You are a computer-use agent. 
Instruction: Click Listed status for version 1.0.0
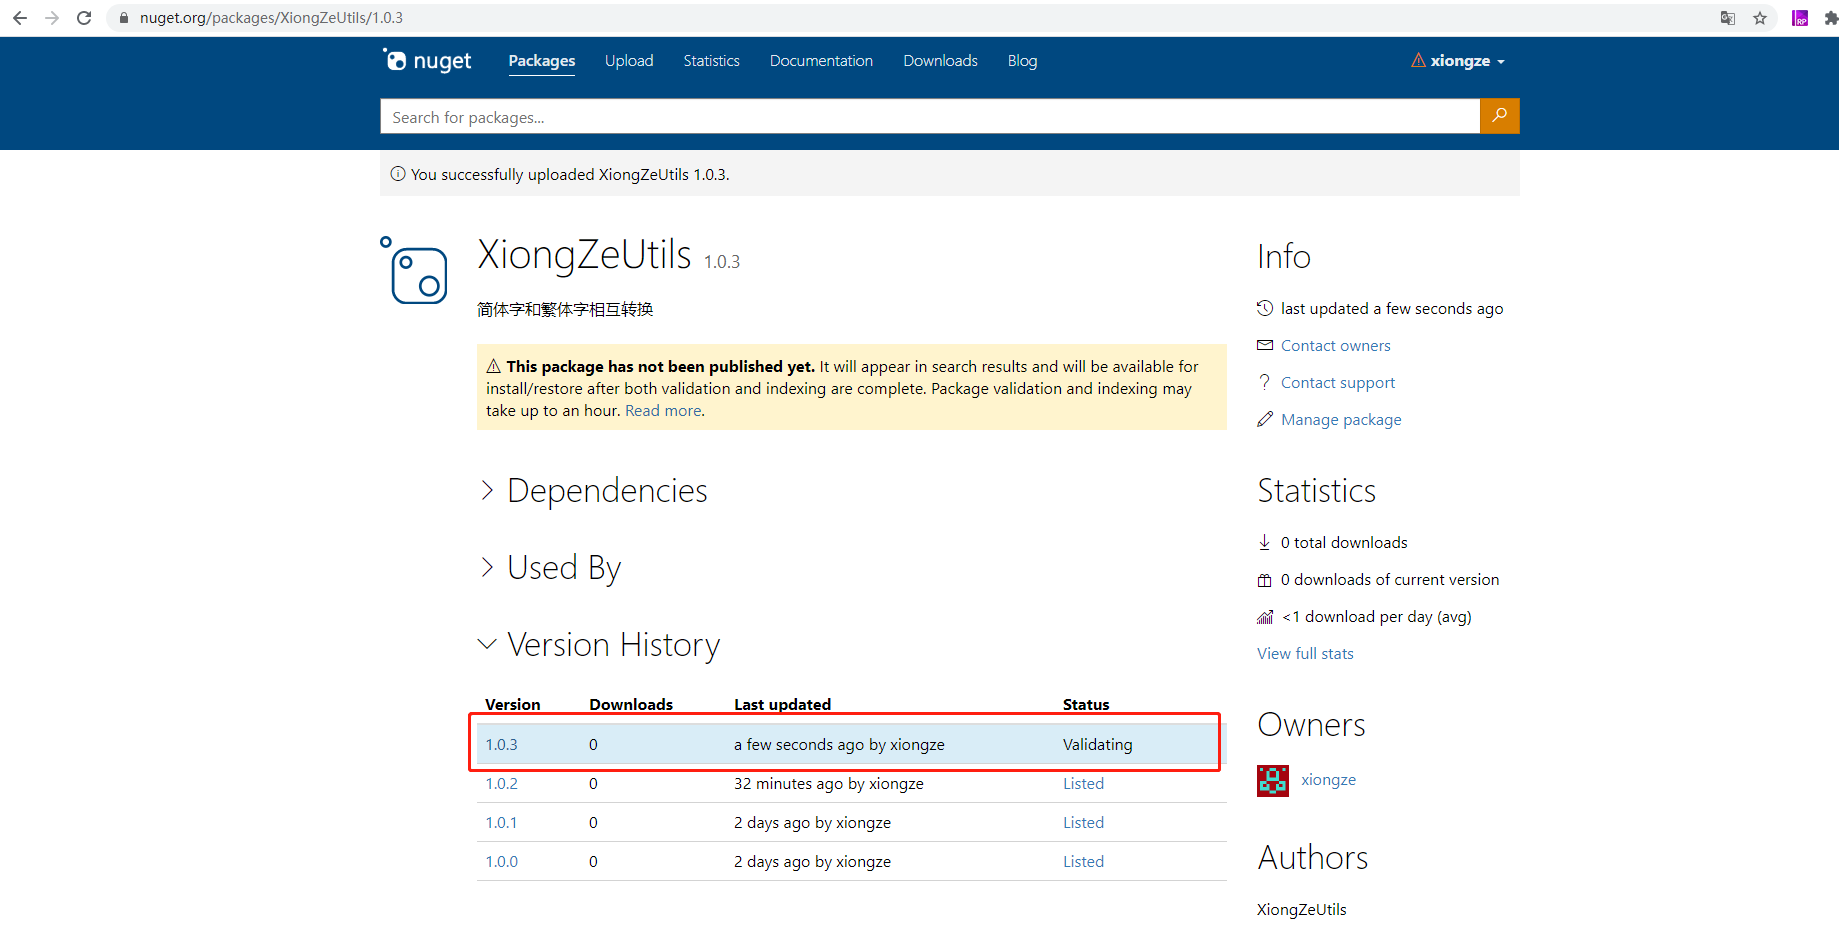coord(1083,861)
